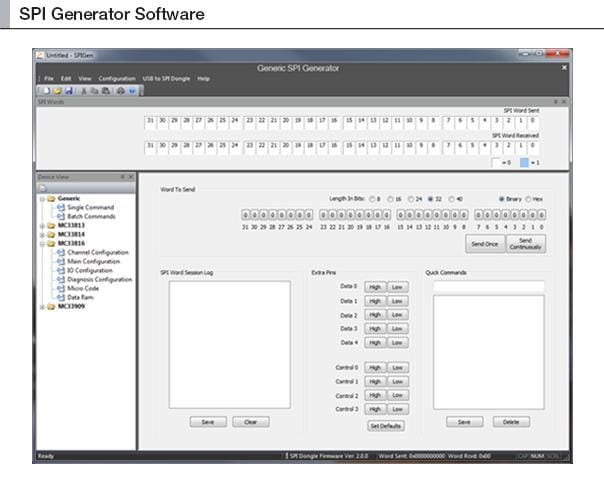Expand the MC33813 tree node

point(42,225)
